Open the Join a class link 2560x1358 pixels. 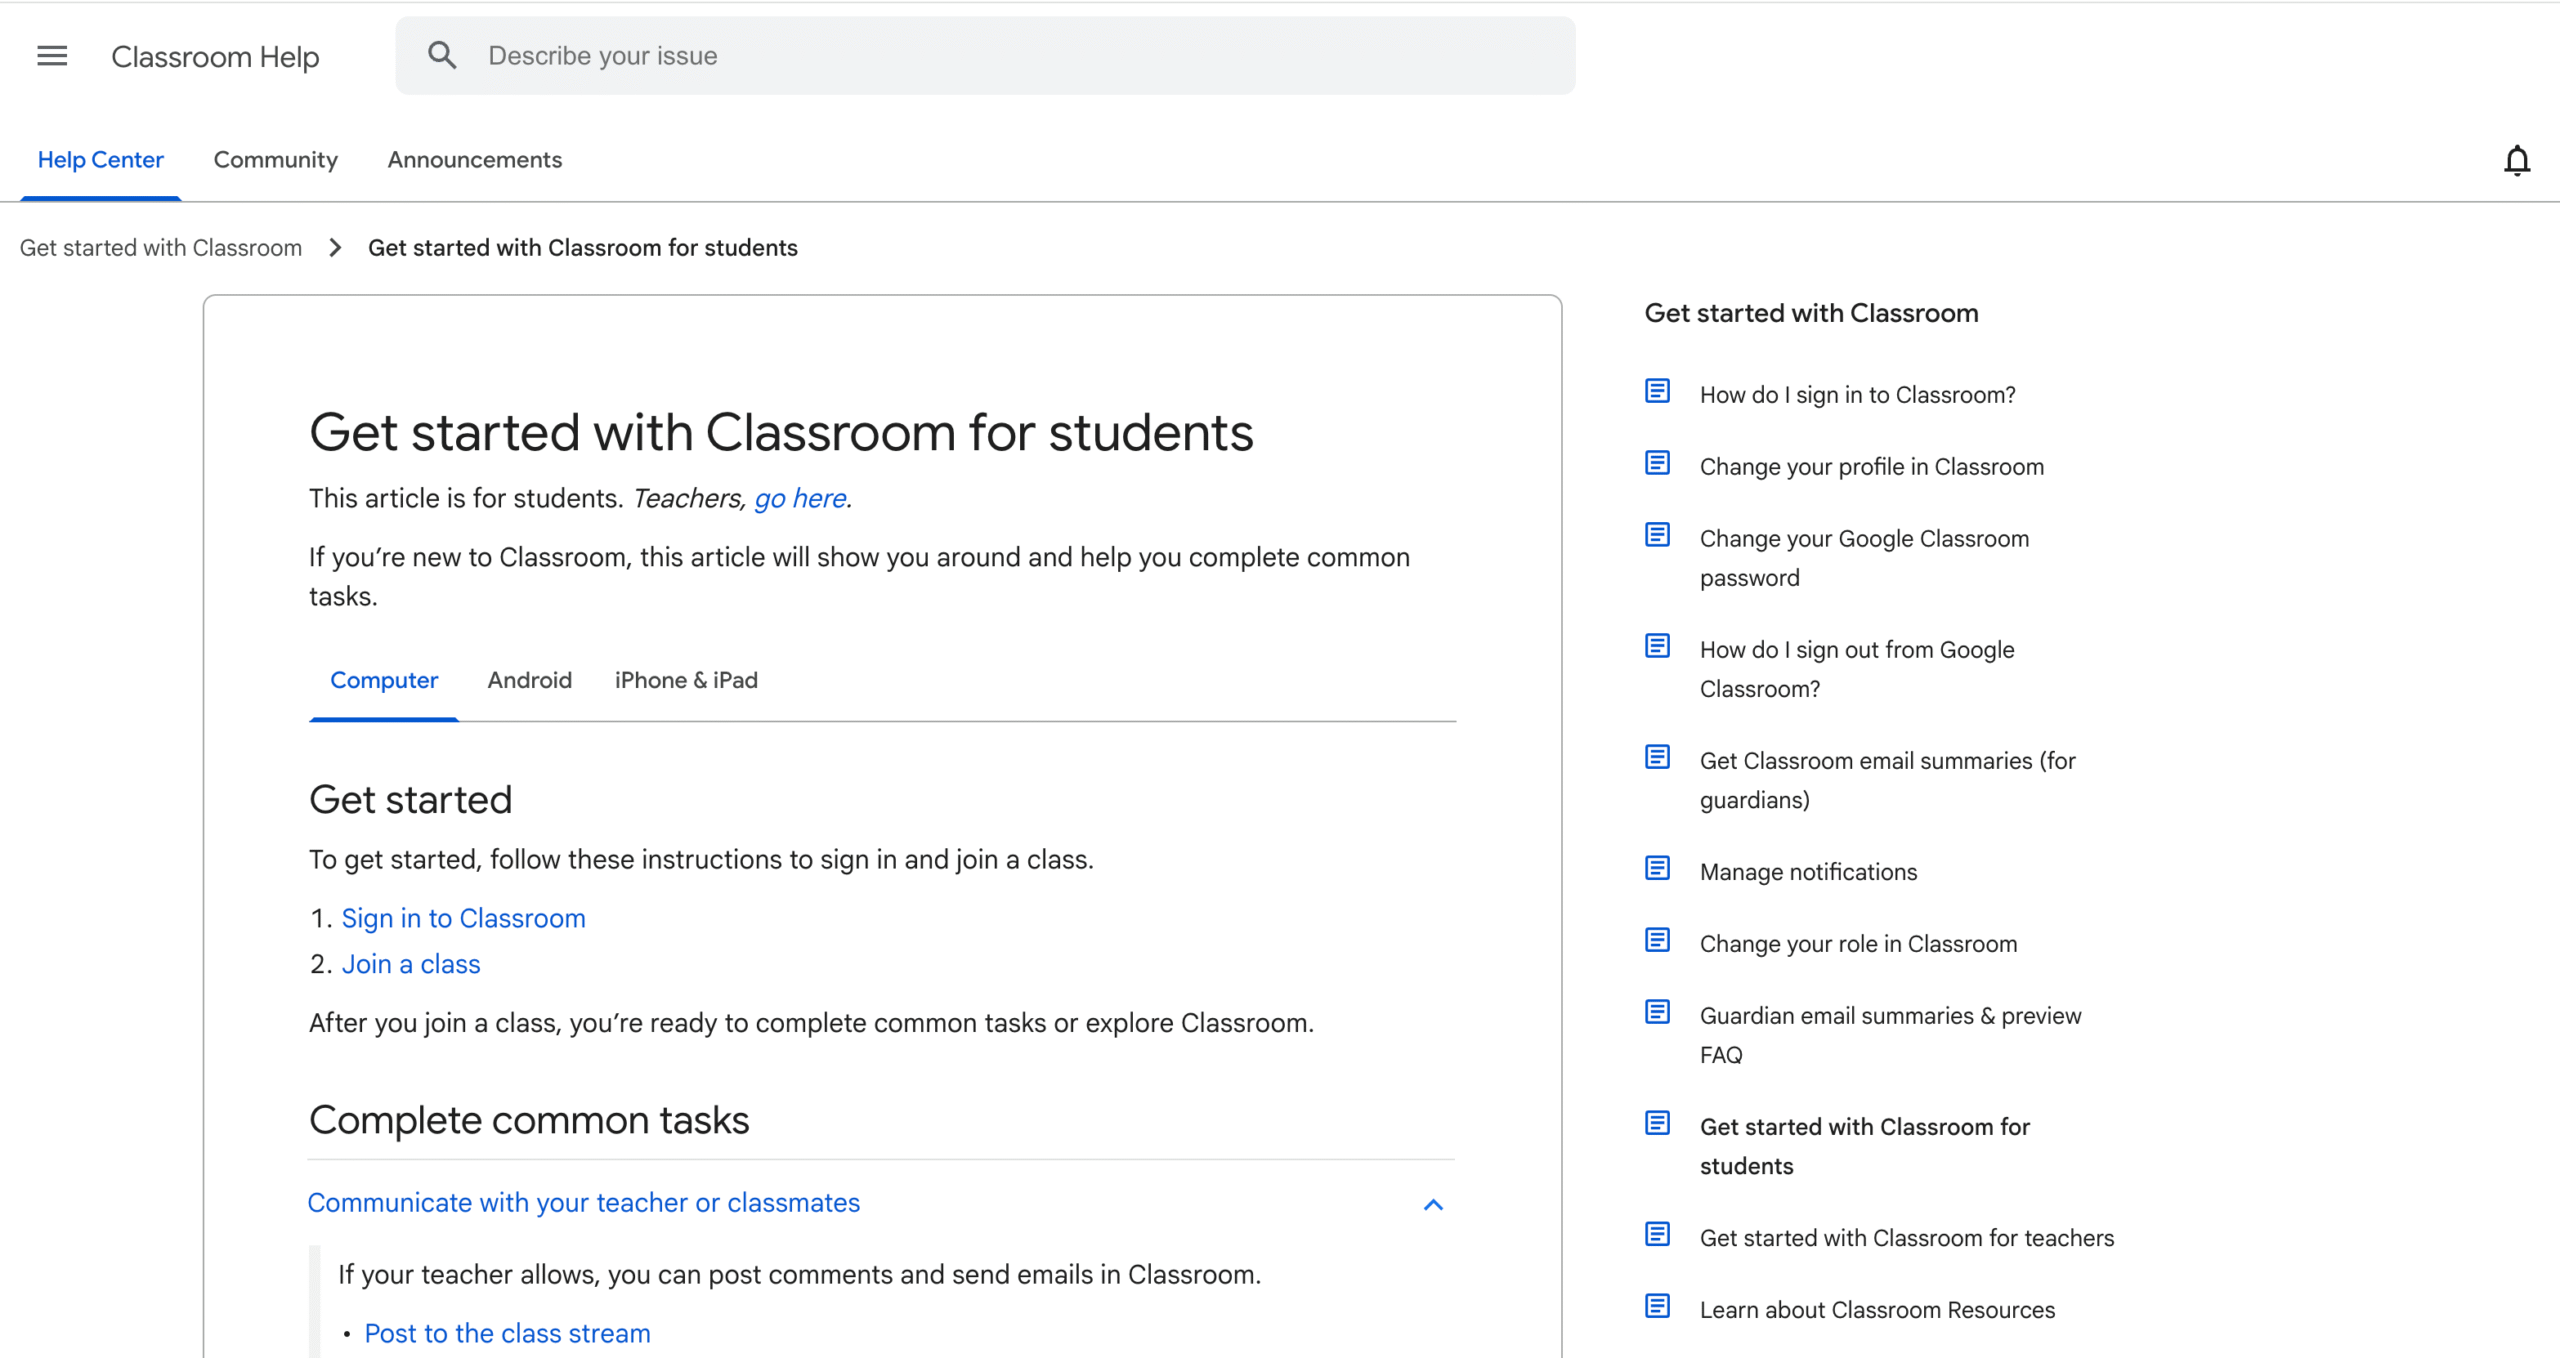(411, 964)
